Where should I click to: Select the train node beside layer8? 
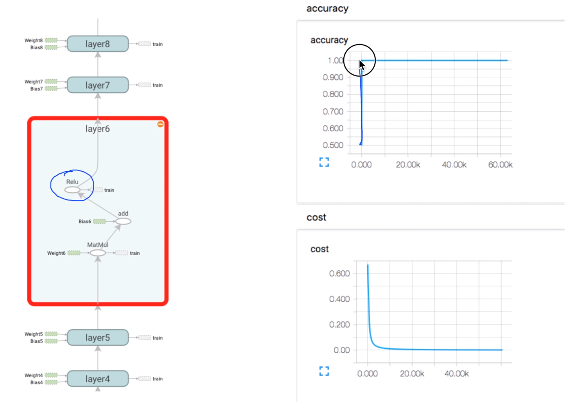tap(144, 44)
